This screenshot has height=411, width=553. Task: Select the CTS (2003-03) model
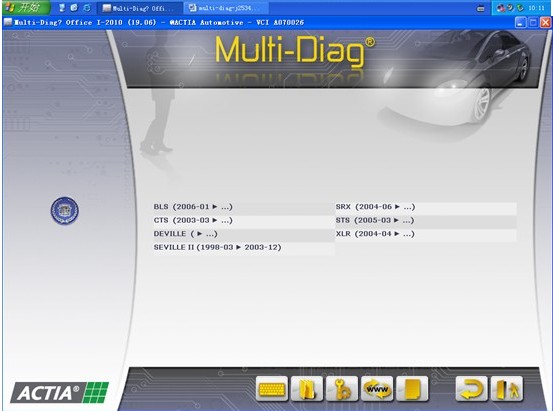pyautogui.click(x=193, y=220)
